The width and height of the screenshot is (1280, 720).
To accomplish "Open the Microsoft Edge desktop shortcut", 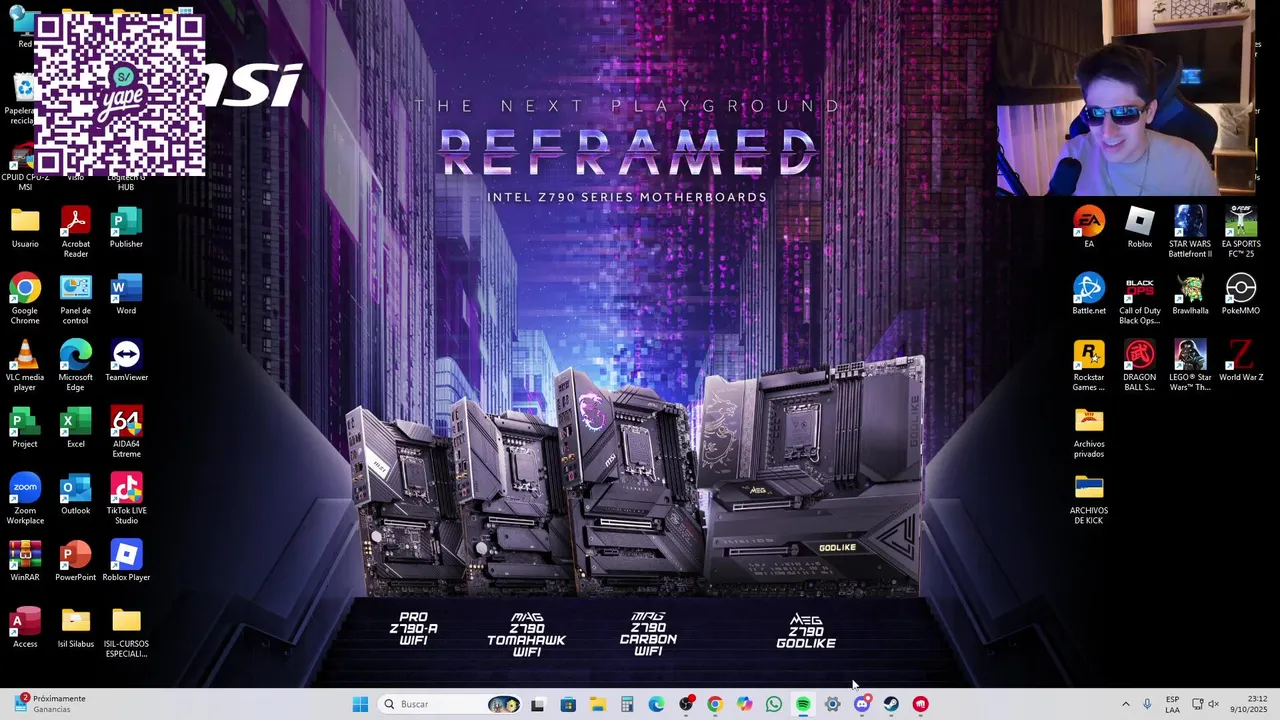I will click(x=76, y=366).
